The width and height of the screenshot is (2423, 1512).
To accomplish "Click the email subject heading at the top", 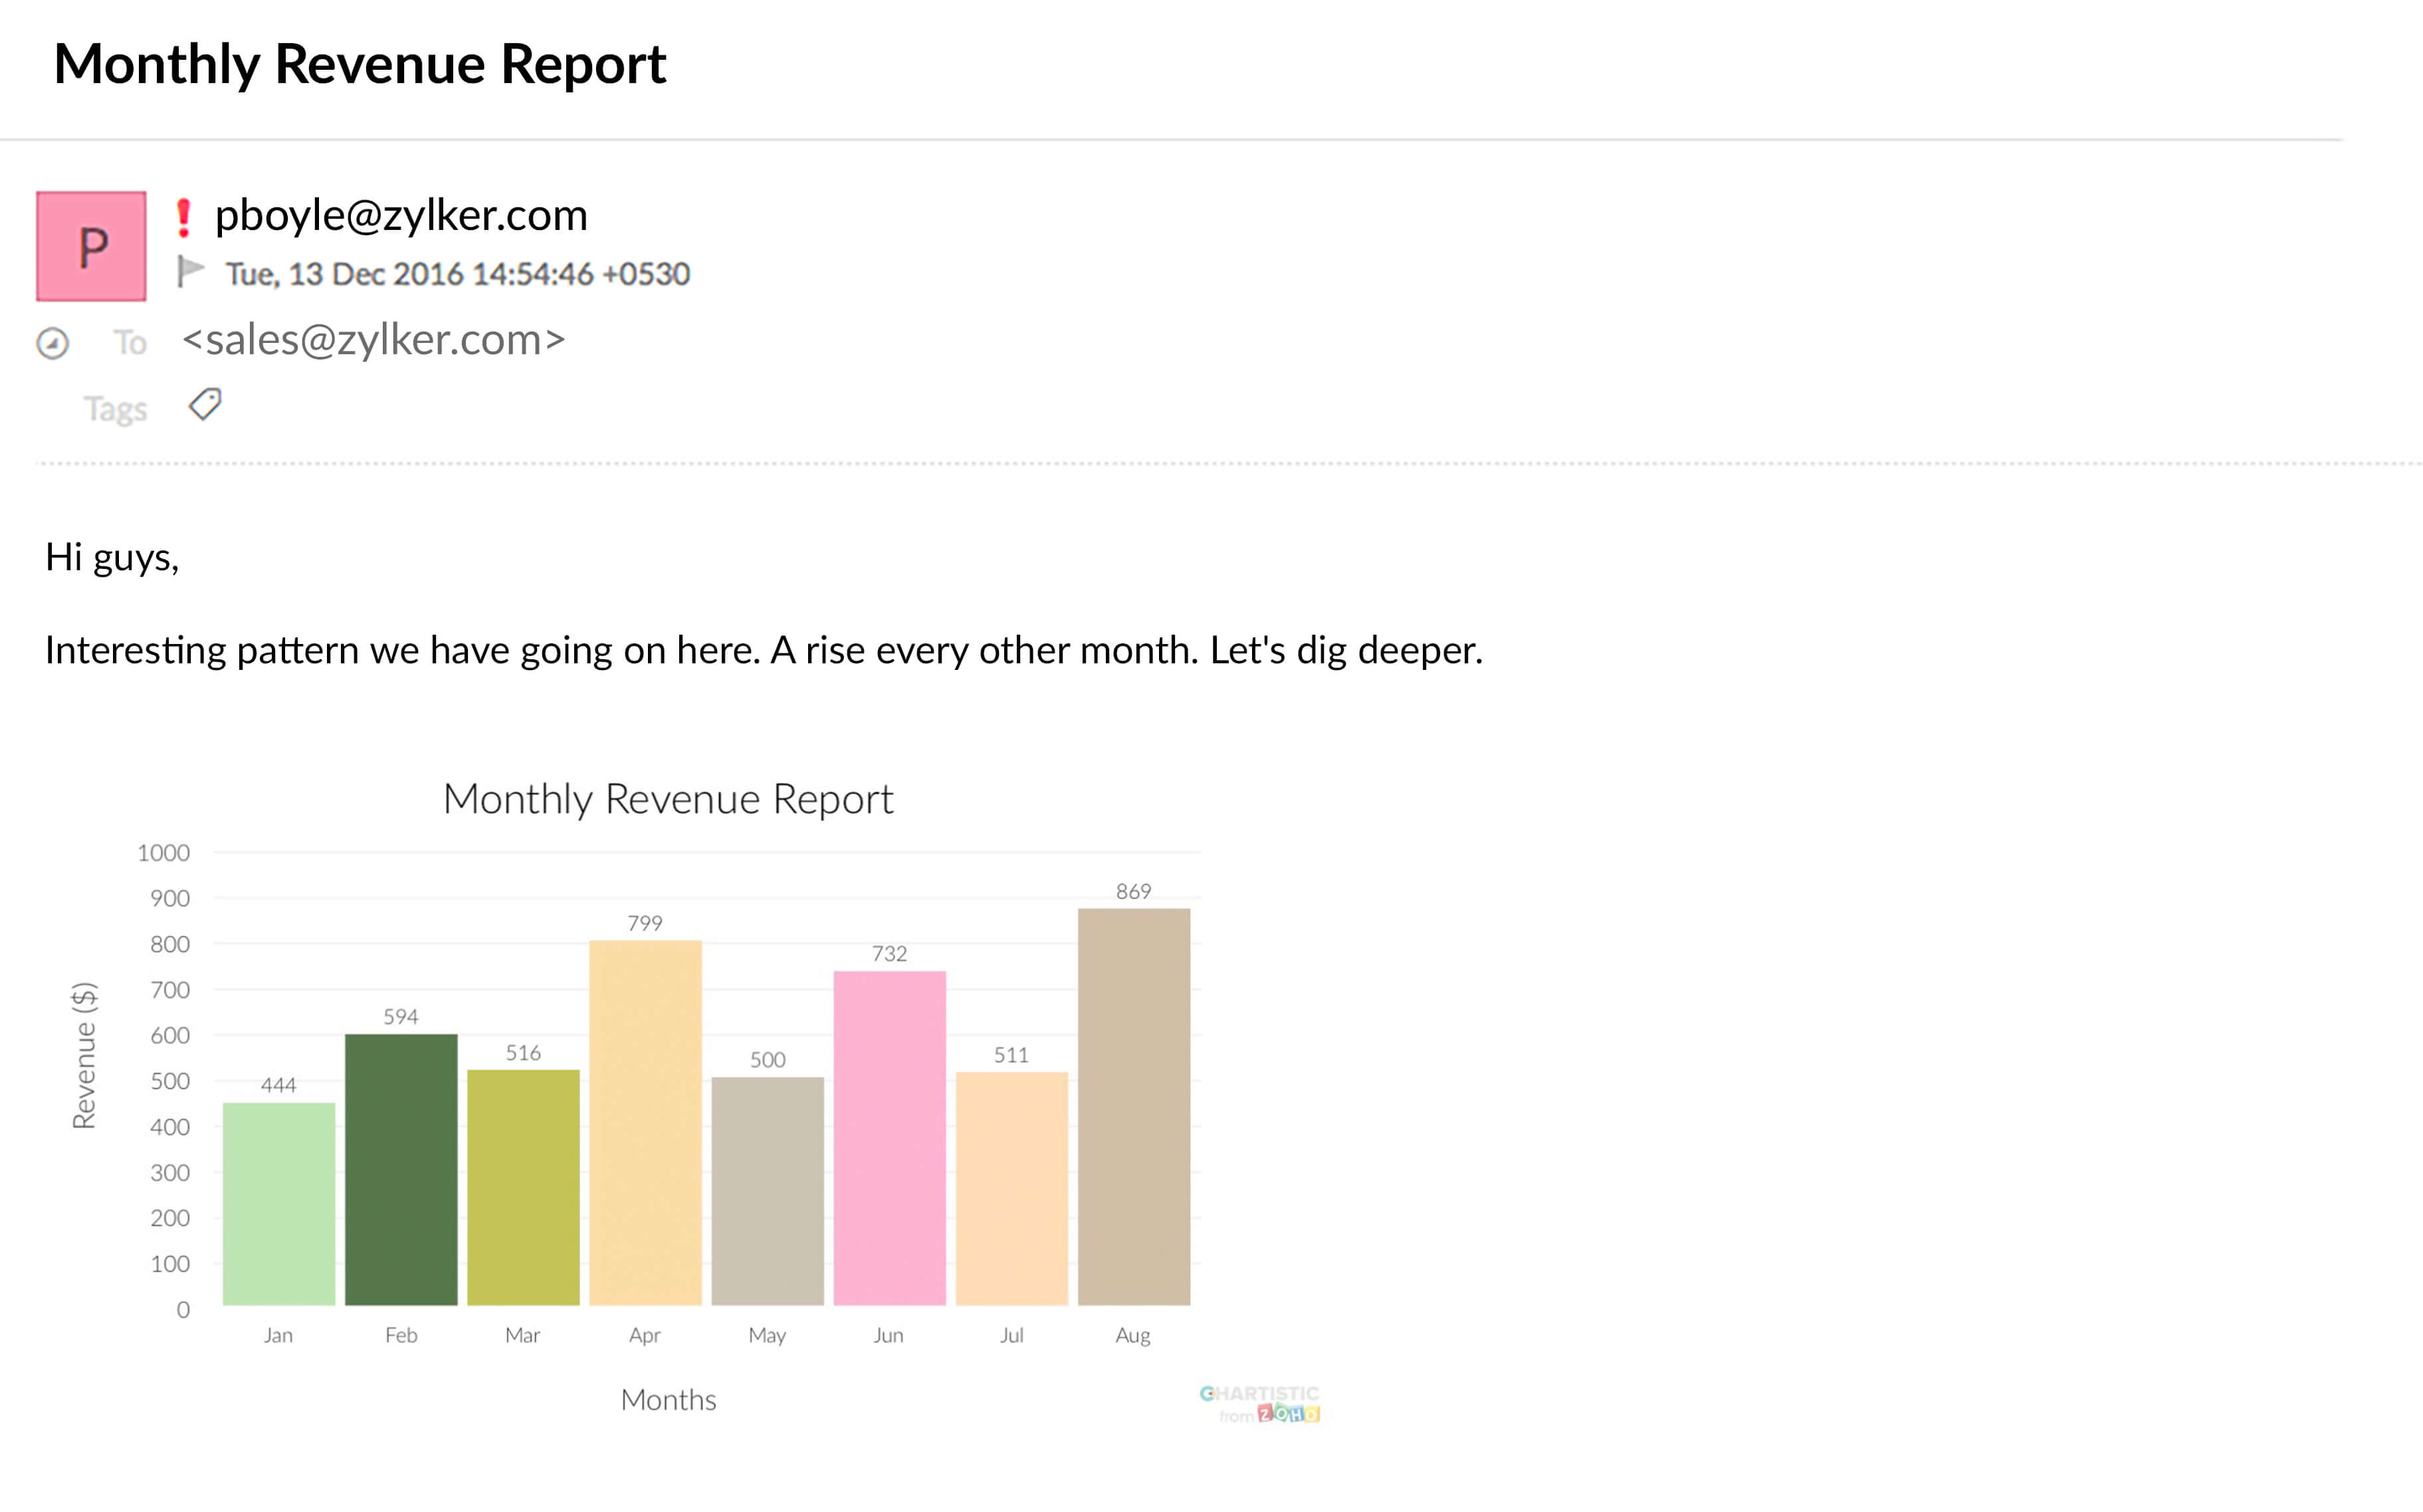I will [360, 65].
